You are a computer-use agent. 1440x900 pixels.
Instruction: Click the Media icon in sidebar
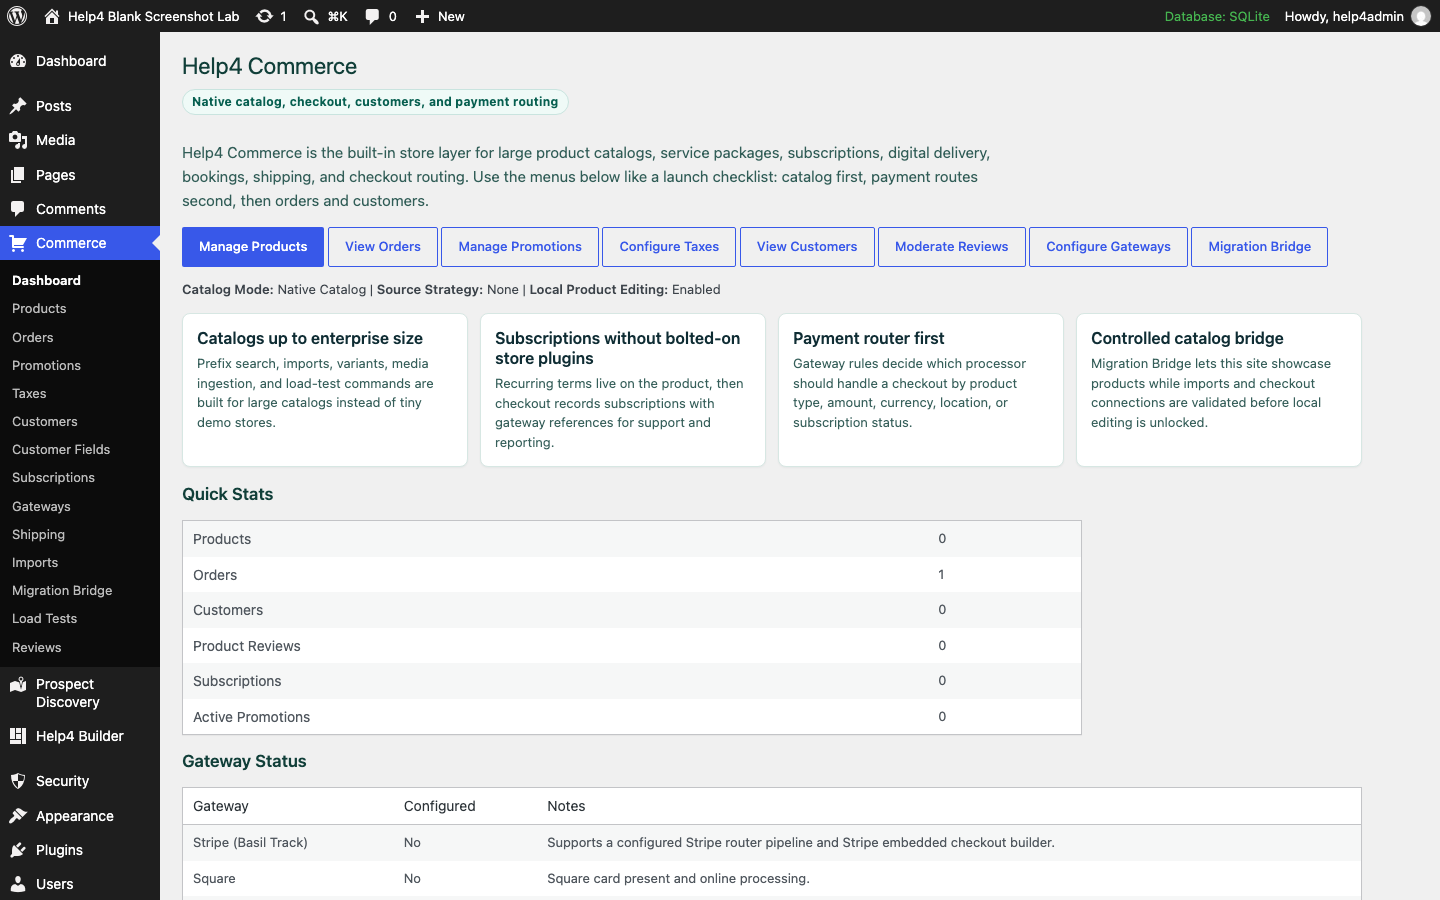[x=18, y=140]
